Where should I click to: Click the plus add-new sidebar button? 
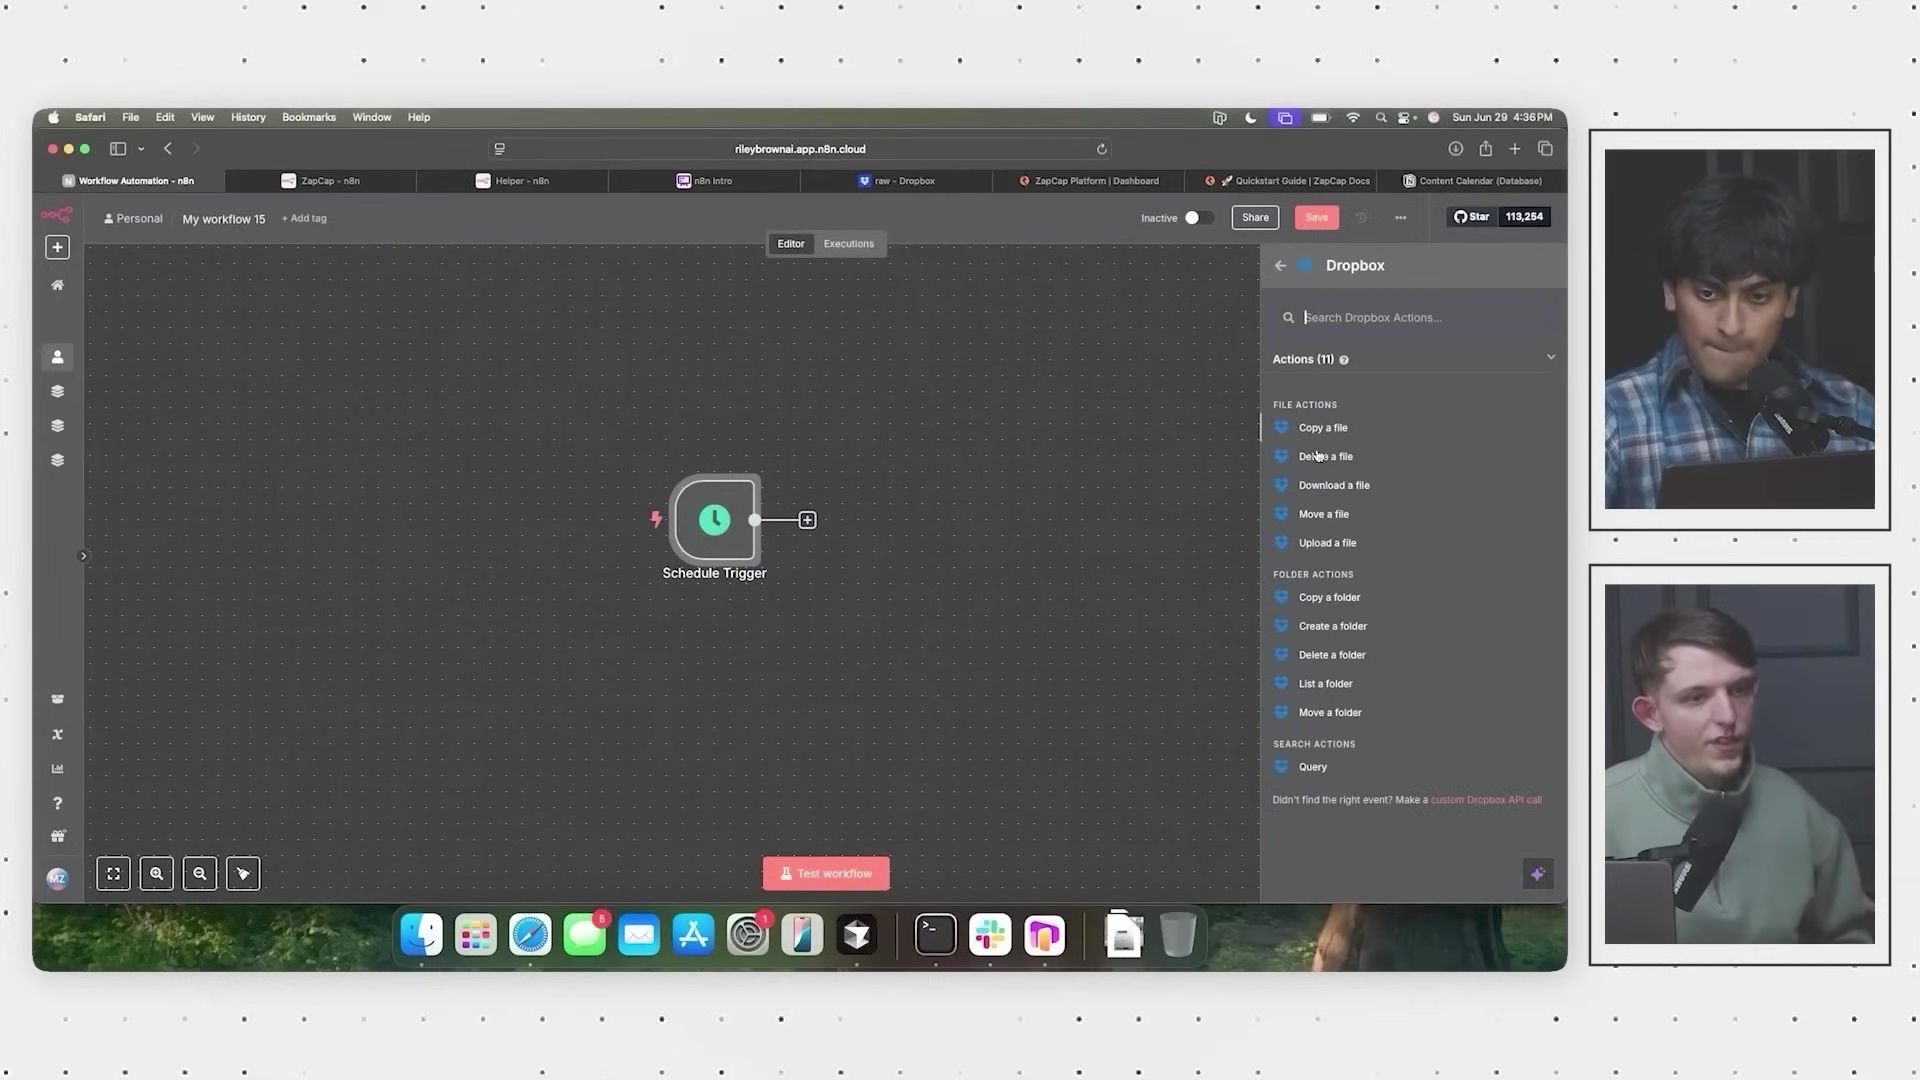pyautogui.click(x=57, y=247)
